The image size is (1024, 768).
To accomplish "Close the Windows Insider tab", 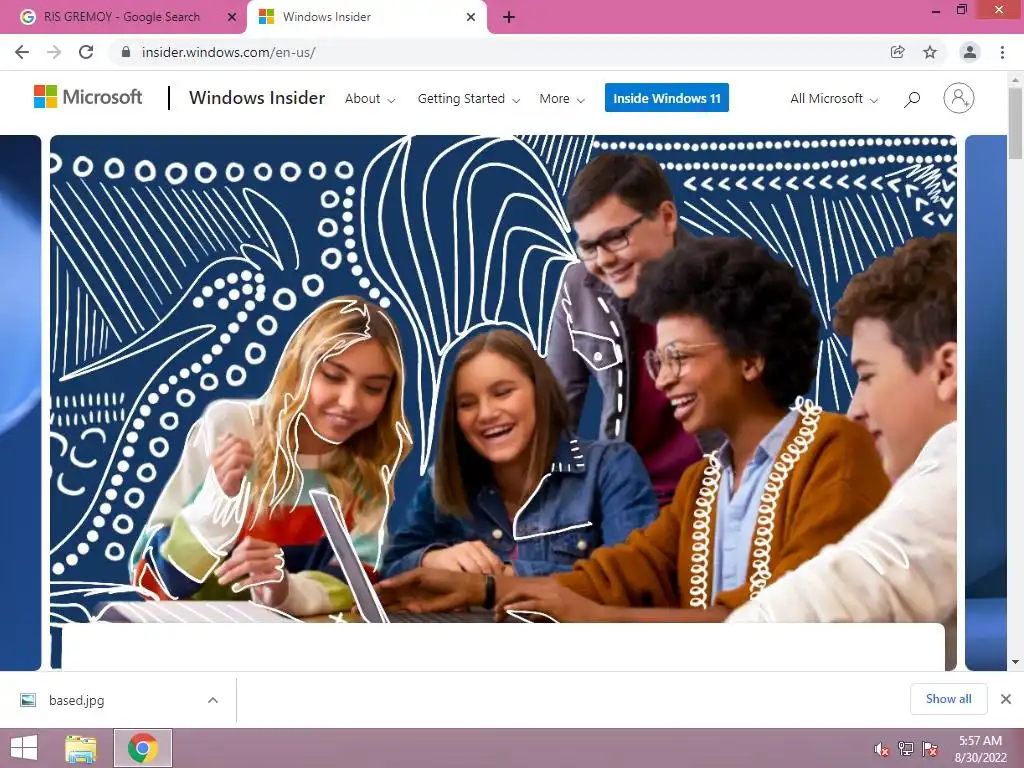I will [471, 17].
